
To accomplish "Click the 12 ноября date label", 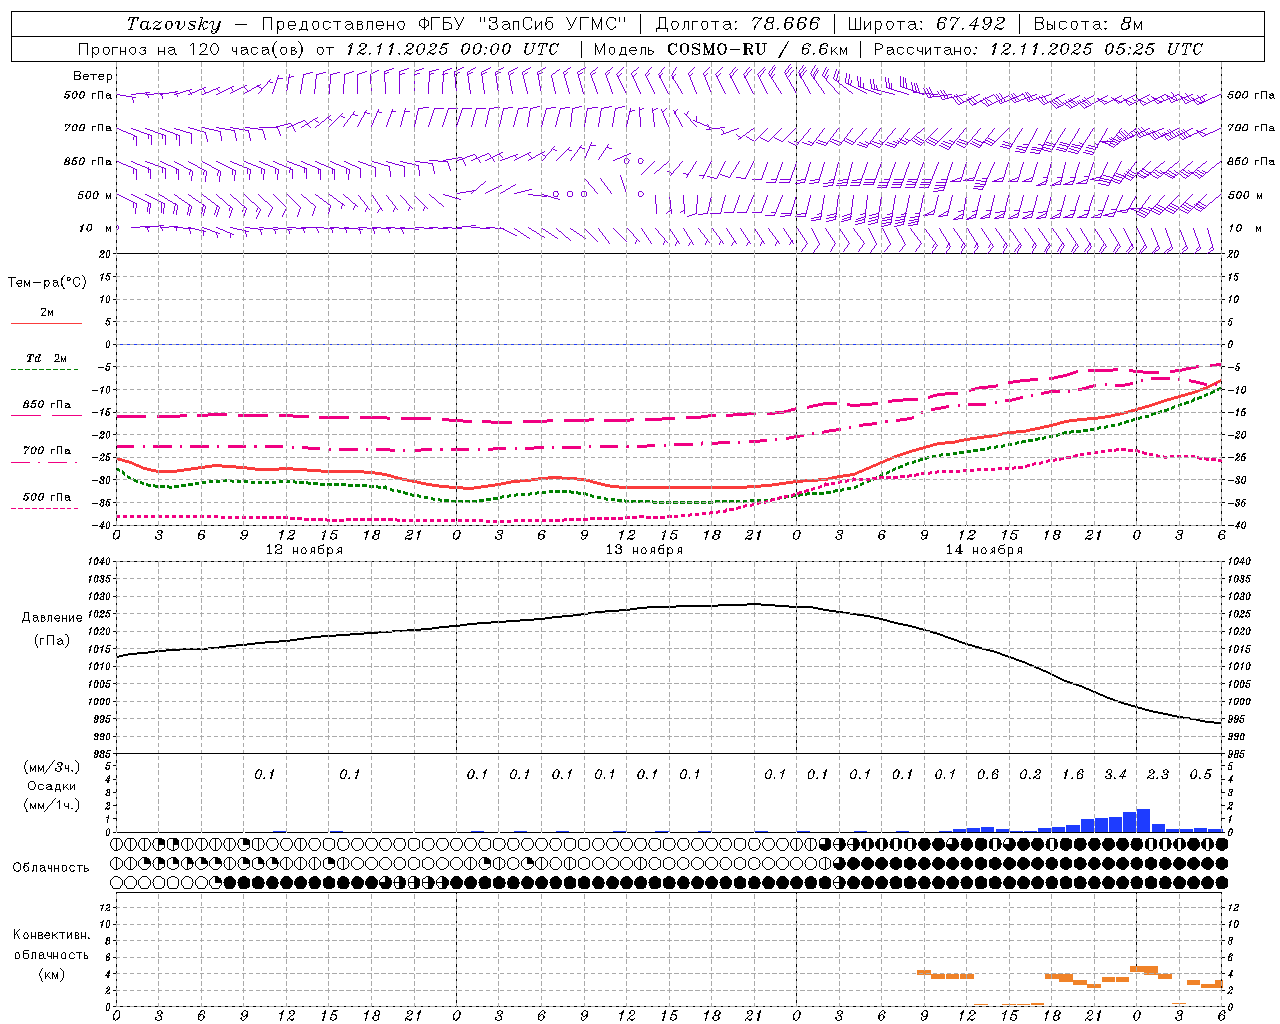I will tap(304, 550).
